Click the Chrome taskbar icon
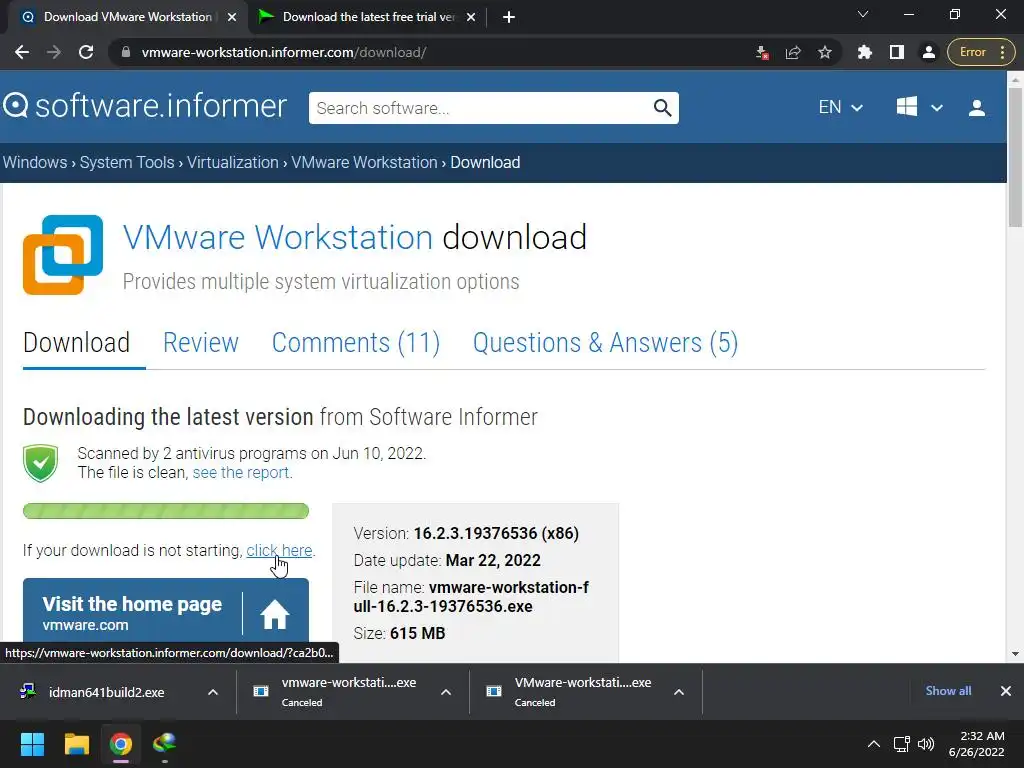Image resolution: width=1024 pixels, height=768 pixels. click(x=121, y=744)
